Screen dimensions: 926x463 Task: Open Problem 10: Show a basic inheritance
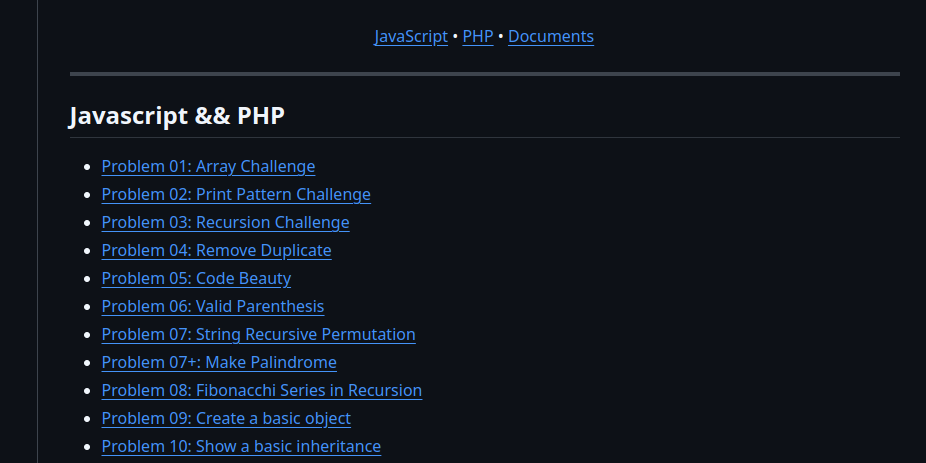(241, 446)
